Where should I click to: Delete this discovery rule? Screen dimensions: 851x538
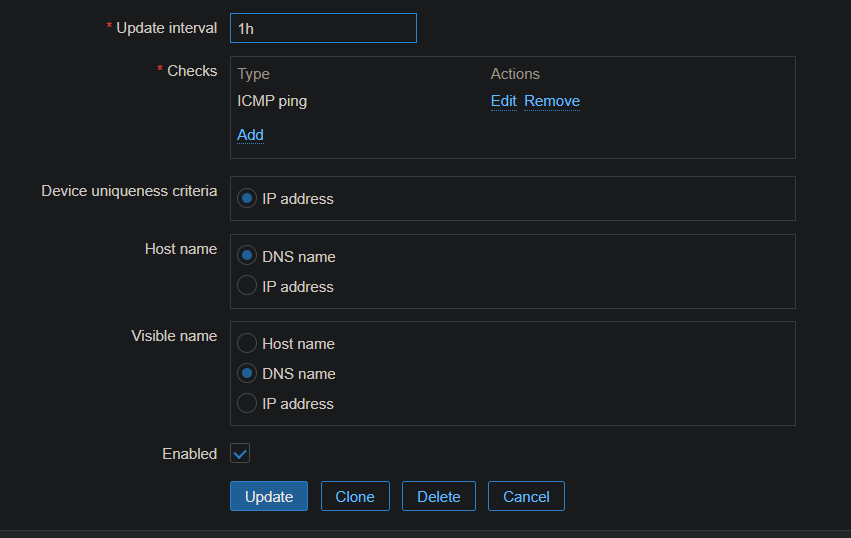438,497
